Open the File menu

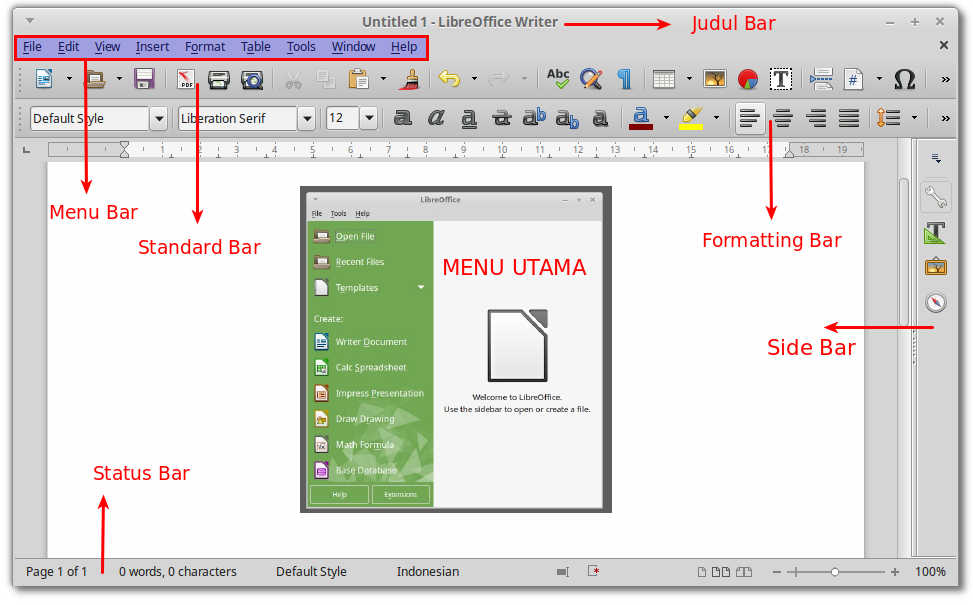tap(32, 47)
